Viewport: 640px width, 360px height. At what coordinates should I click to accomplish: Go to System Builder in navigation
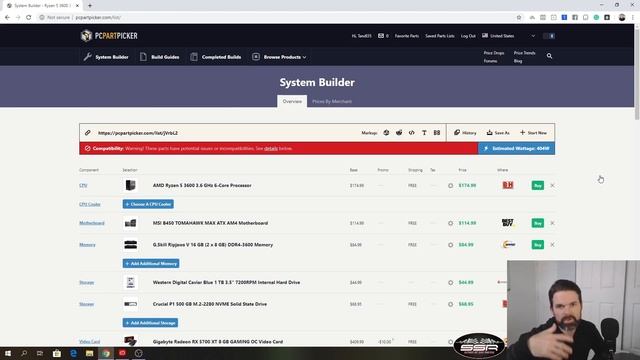106,57
